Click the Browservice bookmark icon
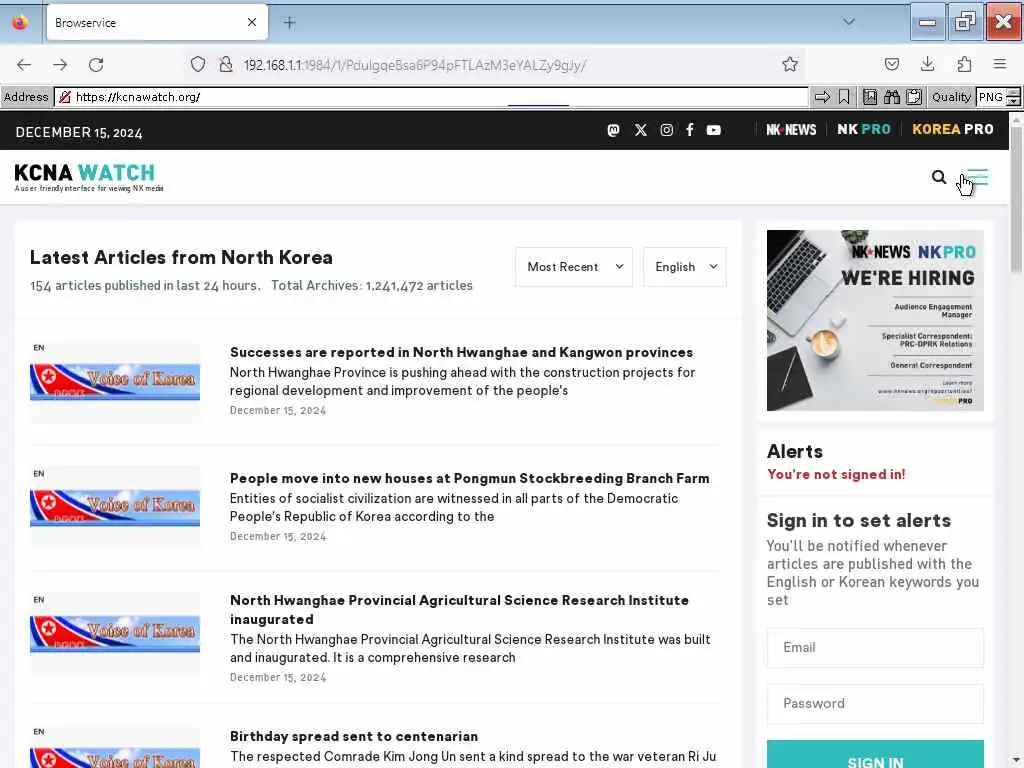The image size is (1024, 768). tap(844, 97)
